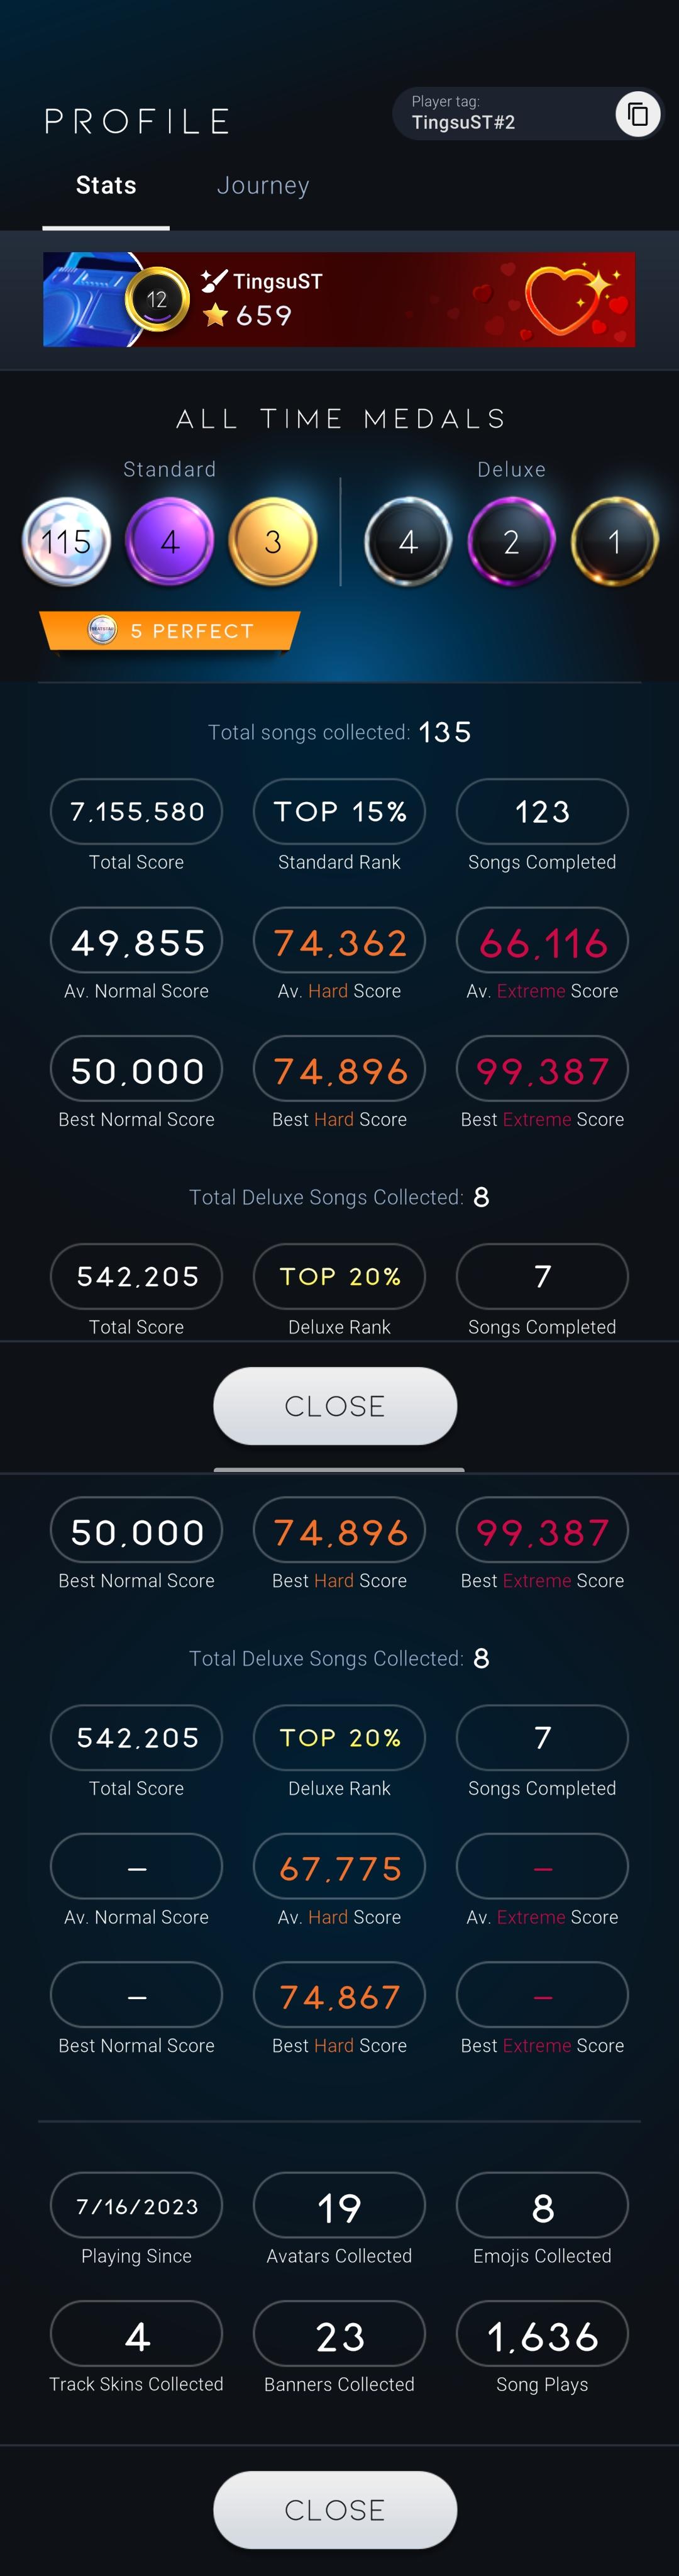Tap the 1,636 Song Plays stat
This screenshot has height=2576, width=679.
coord(542,2336)
